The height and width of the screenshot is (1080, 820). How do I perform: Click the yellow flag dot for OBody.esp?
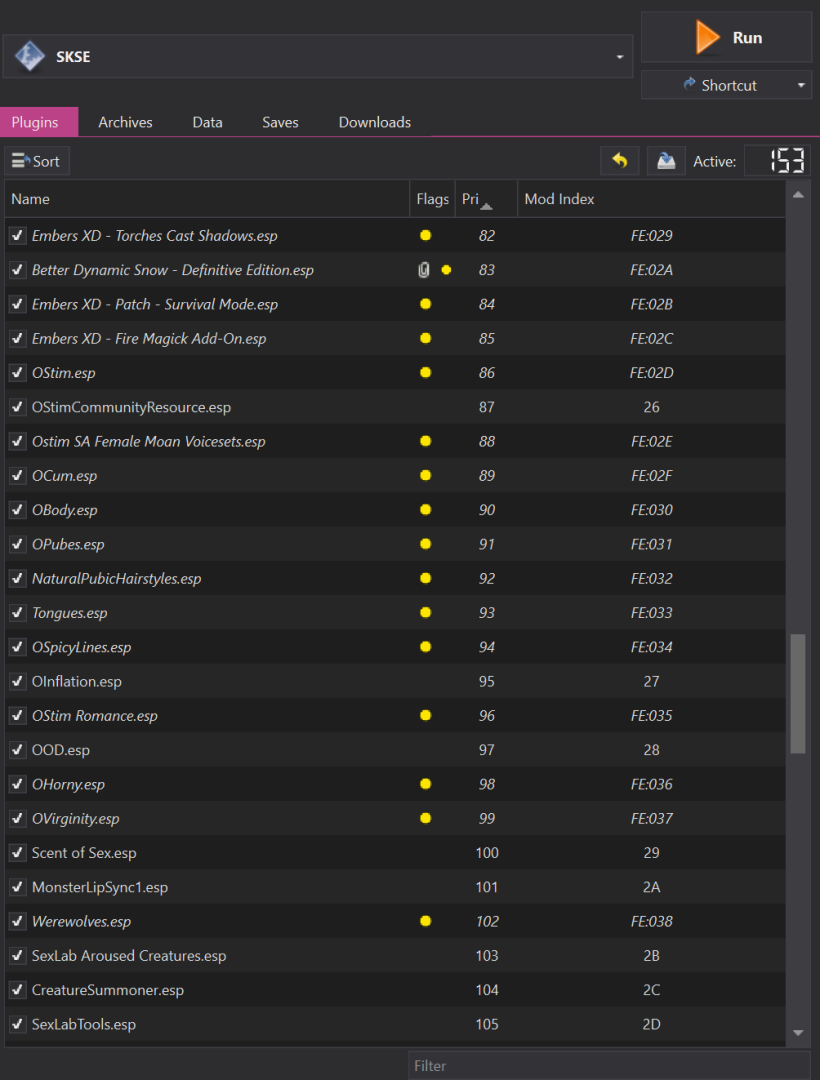425,510
